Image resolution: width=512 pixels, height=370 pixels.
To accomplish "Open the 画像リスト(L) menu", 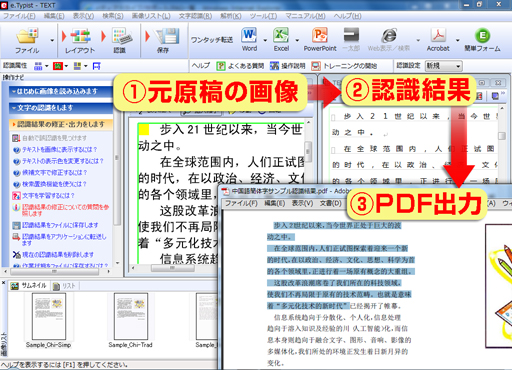I will point(151,16).
